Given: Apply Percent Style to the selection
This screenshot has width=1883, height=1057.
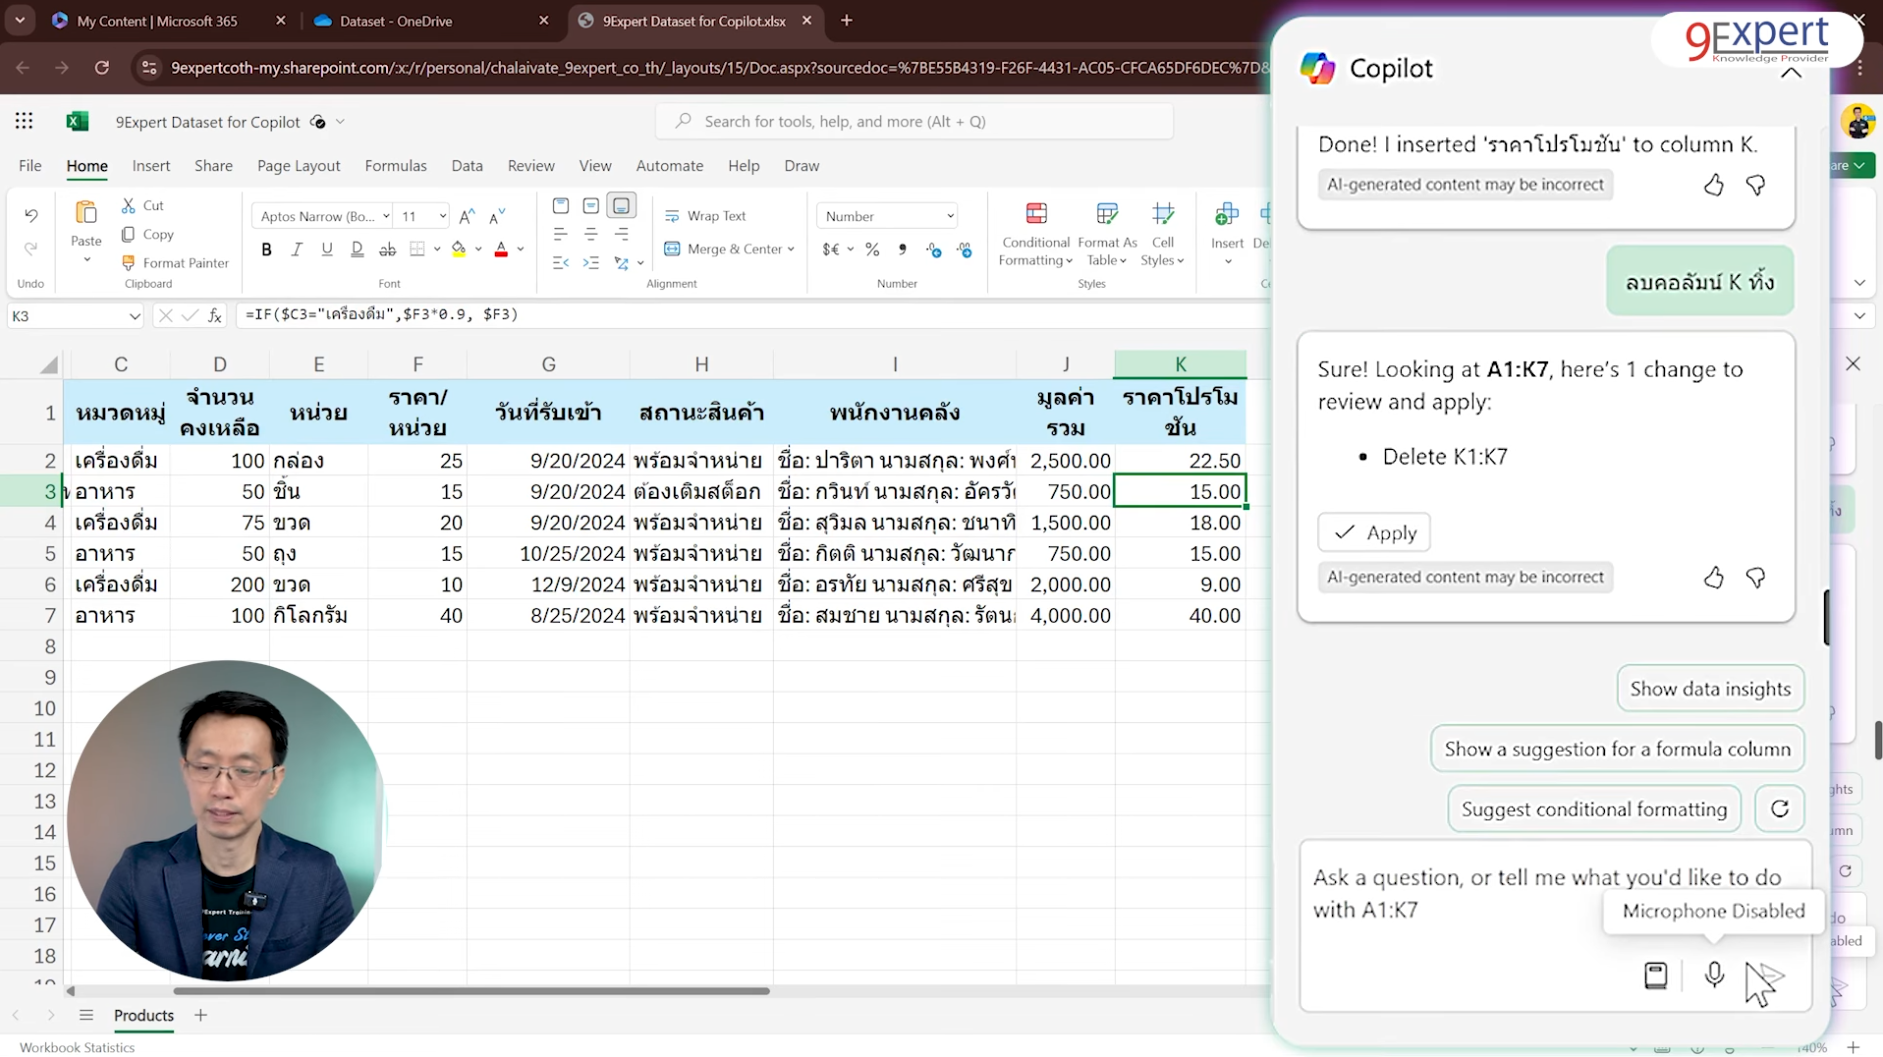Looking at the screenshot, I should [x=872, y=249].
